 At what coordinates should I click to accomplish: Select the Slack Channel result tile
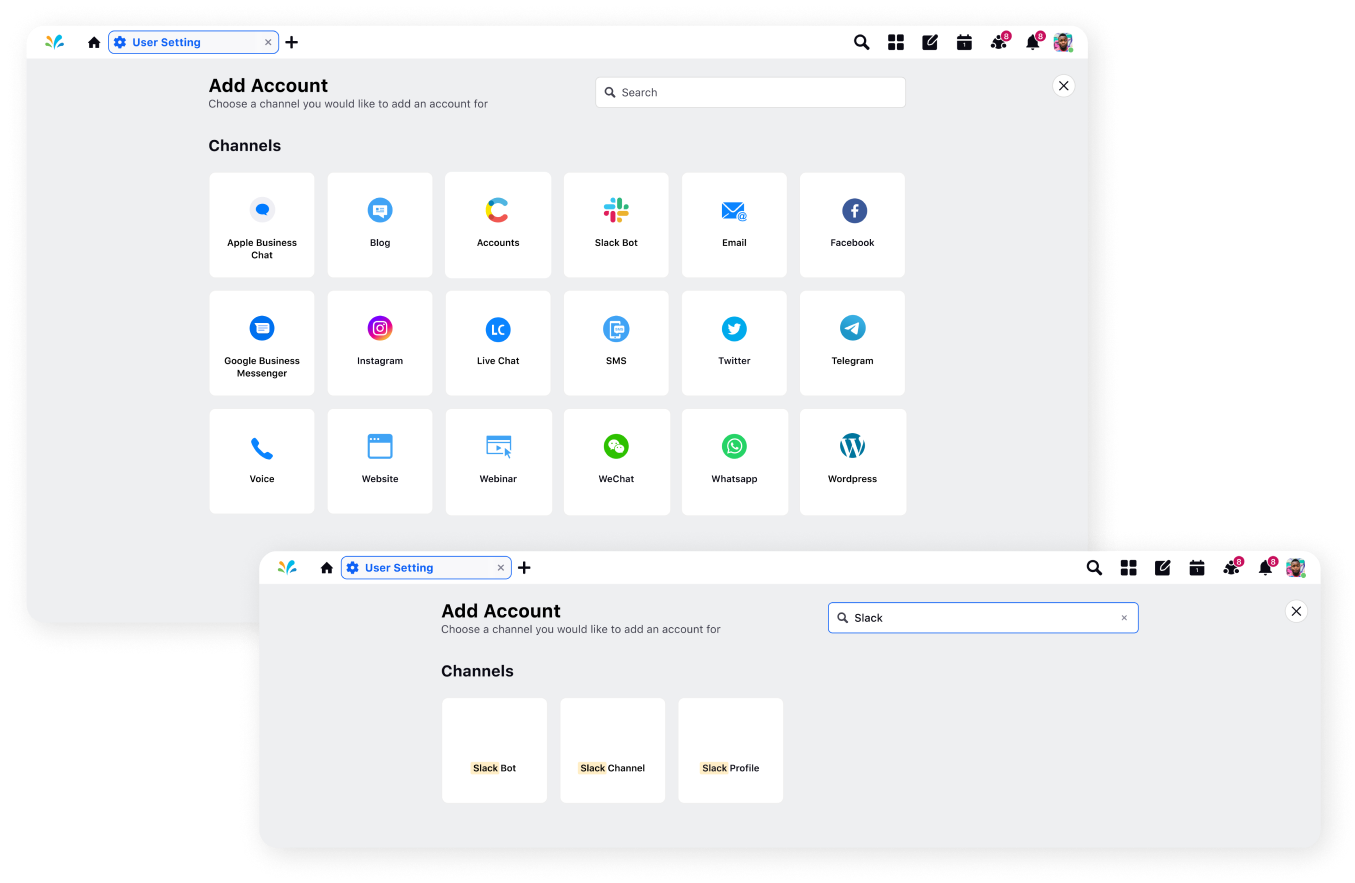613,751
